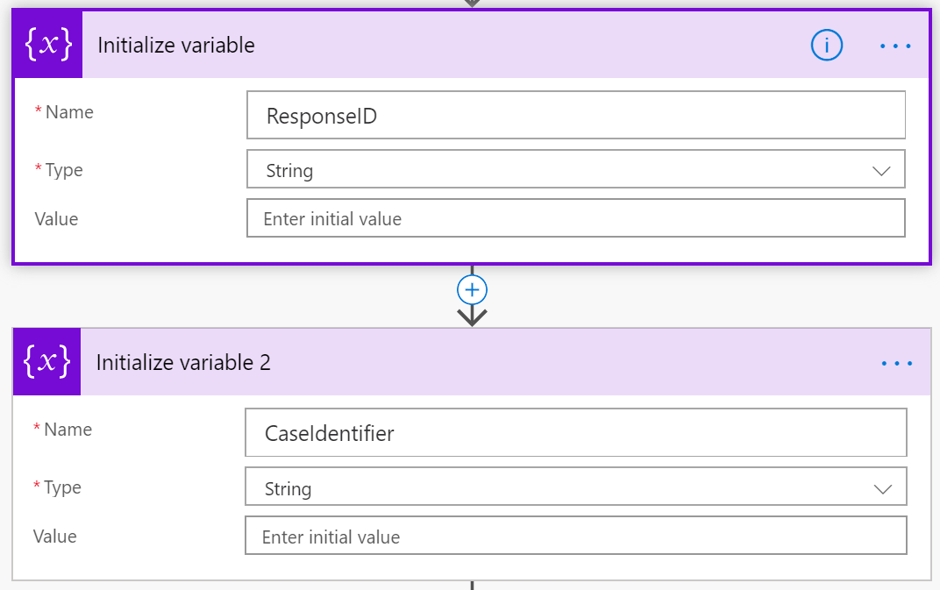Screen dimensions: 940x590
Task: Click the variable icon of Initialize variable 2
Action: pyautogui.click(x=47, y=362)
